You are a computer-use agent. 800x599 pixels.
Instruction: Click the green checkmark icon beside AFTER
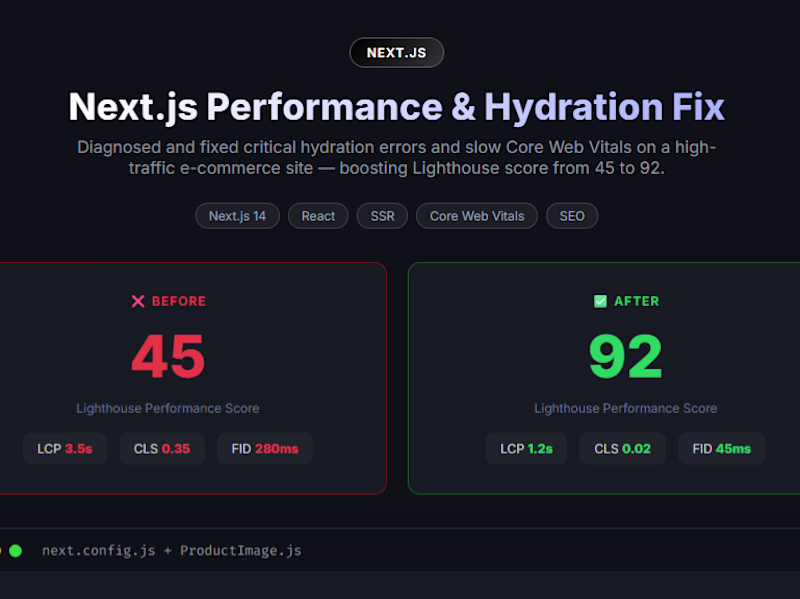601,301
